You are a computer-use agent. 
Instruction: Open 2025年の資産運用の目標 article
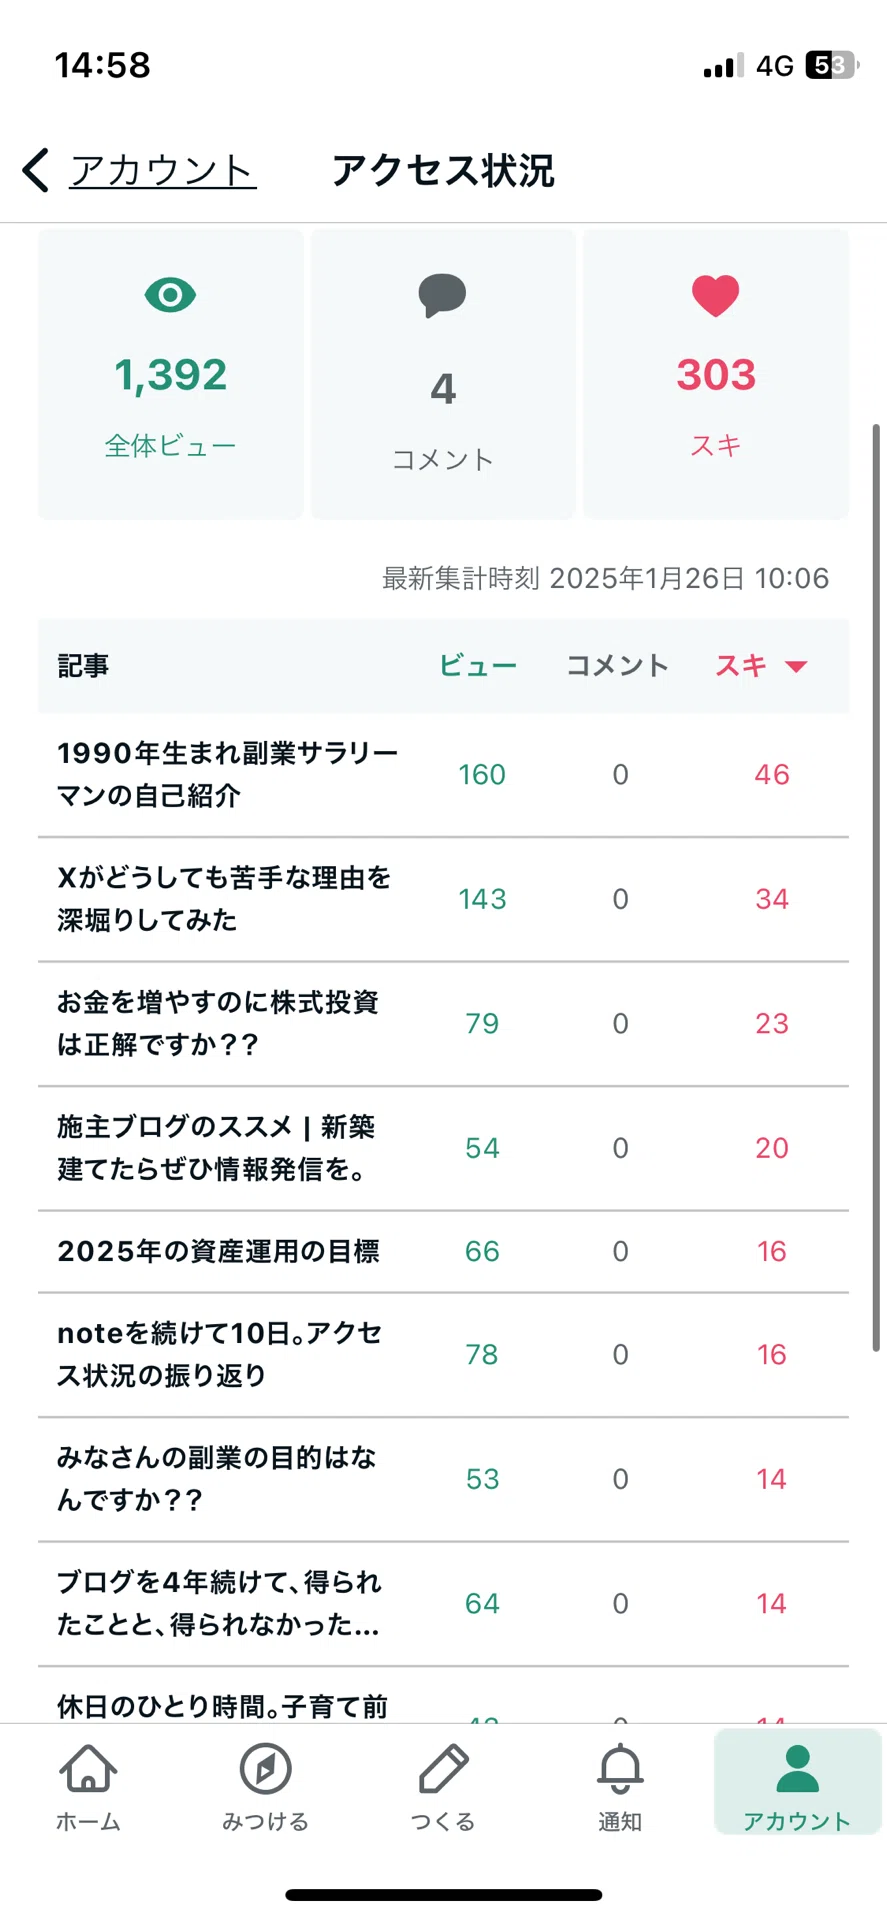pos(443,1252)
